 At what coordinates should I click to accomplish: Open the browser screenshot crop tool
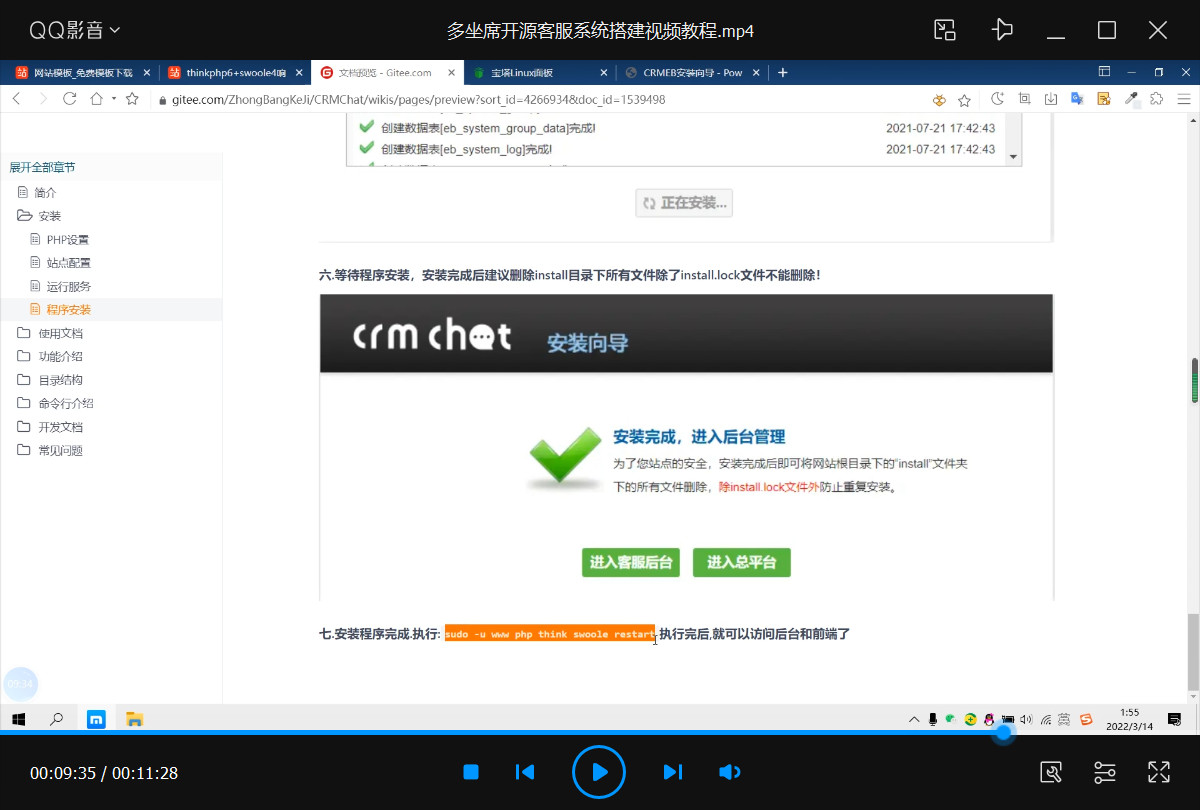click(1024, 99)
